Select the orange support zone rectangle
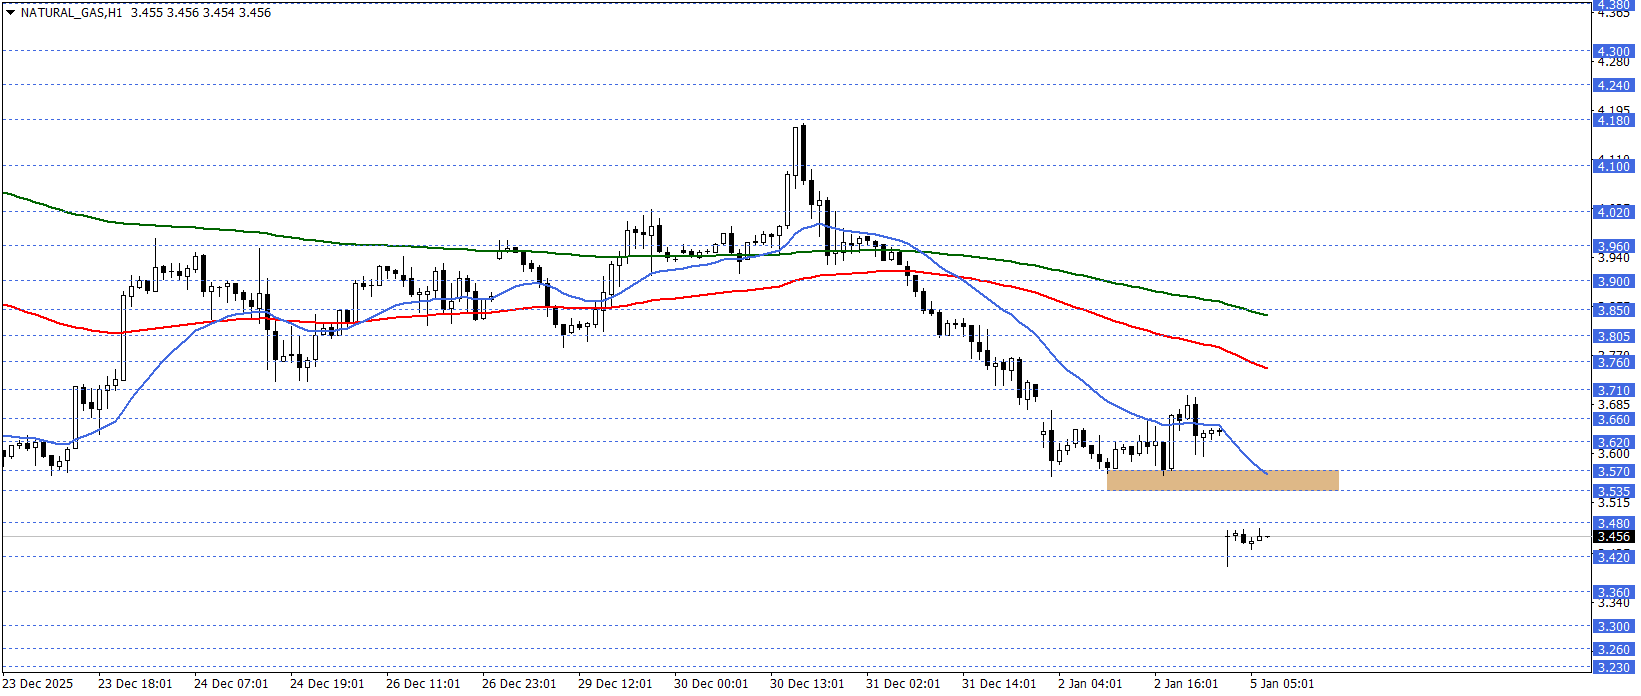1641x696 pixels. 1222,480
